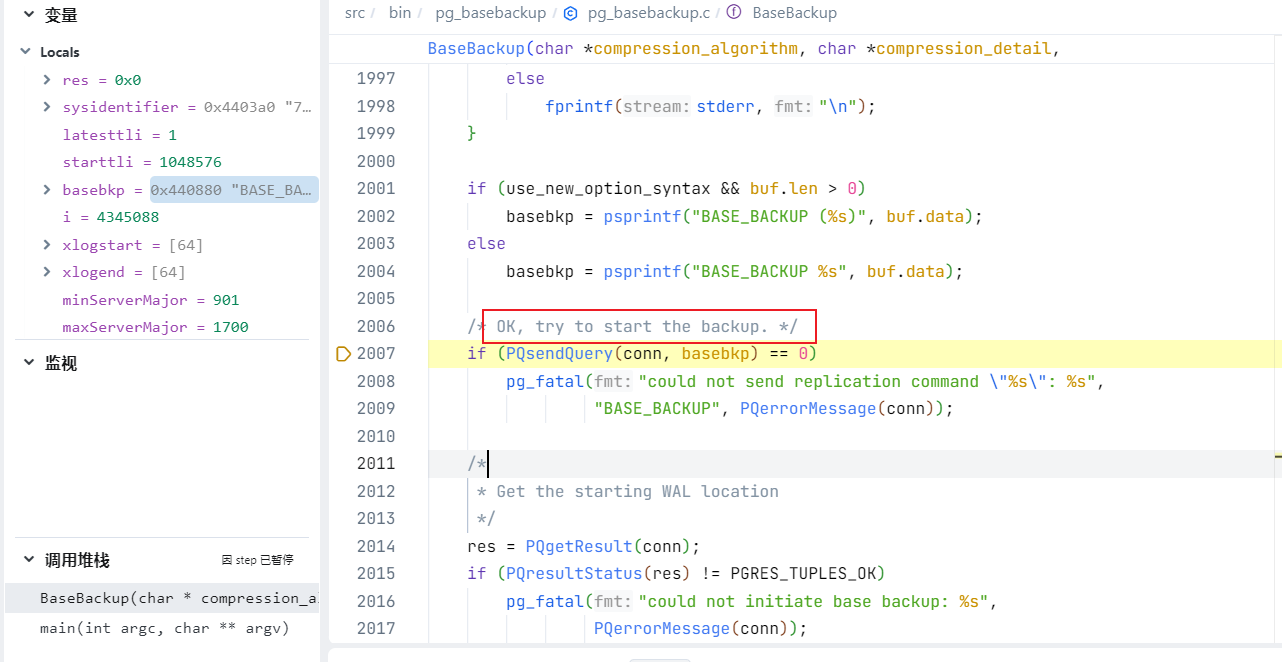The width and height of the screenshot is (1282, 662).
Task: Click the current execution arrow at line 2007
Action: coord(343,353)
